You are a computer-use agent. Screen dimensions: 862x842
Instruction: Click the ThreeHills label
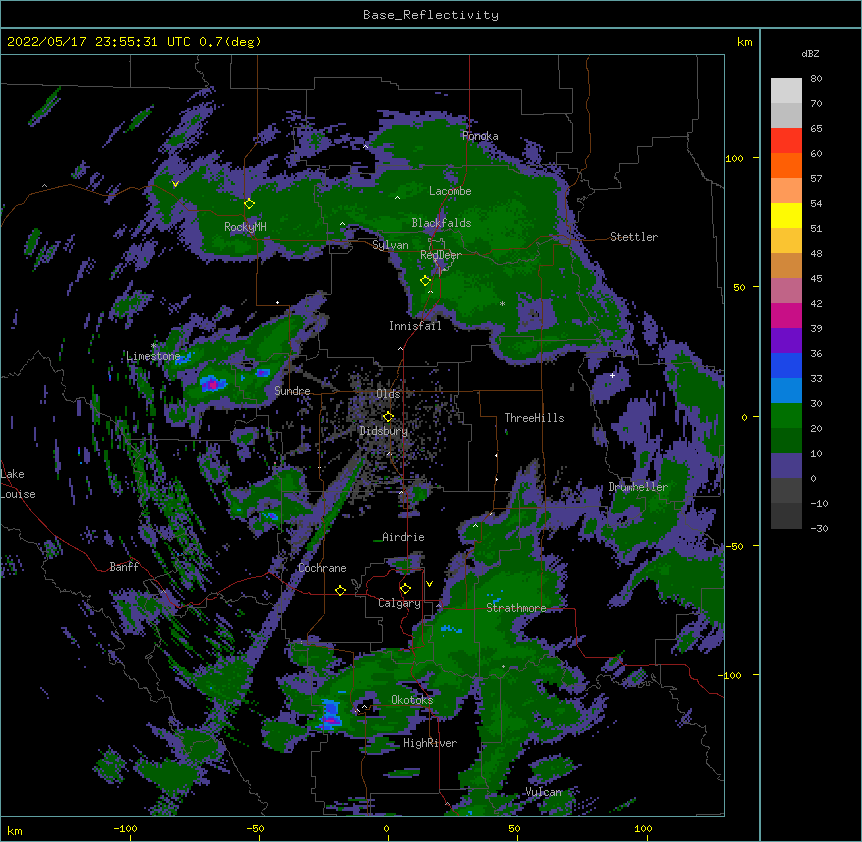(x=534, y=418)
